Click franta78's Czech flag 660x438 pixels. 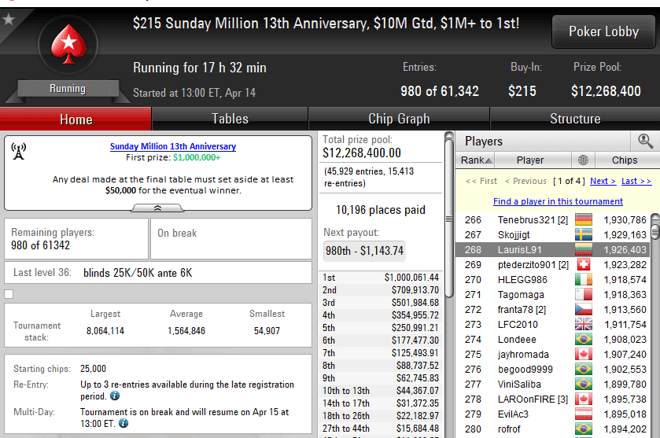[583, 309]
